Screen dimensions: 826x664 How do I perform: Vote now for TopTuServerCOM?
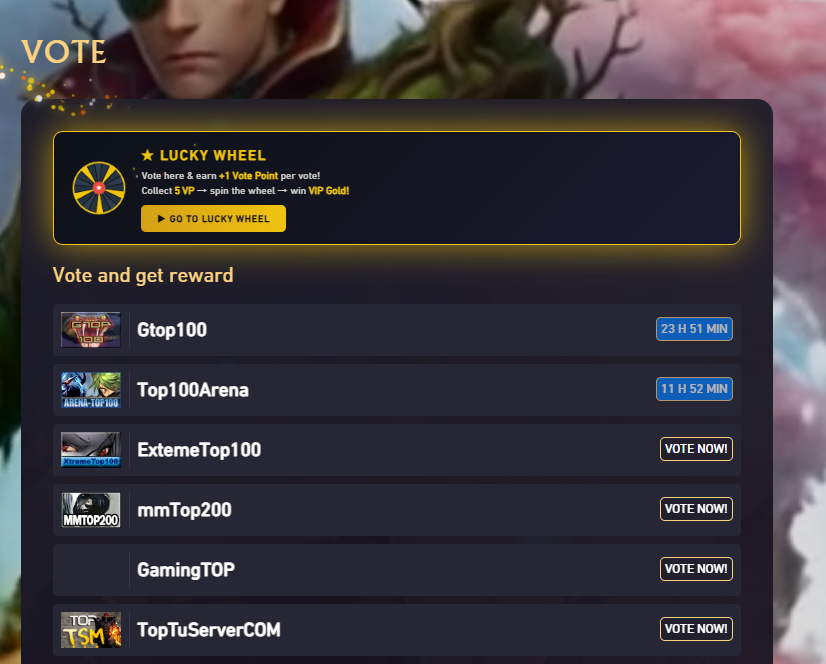(x=696, y=629)
